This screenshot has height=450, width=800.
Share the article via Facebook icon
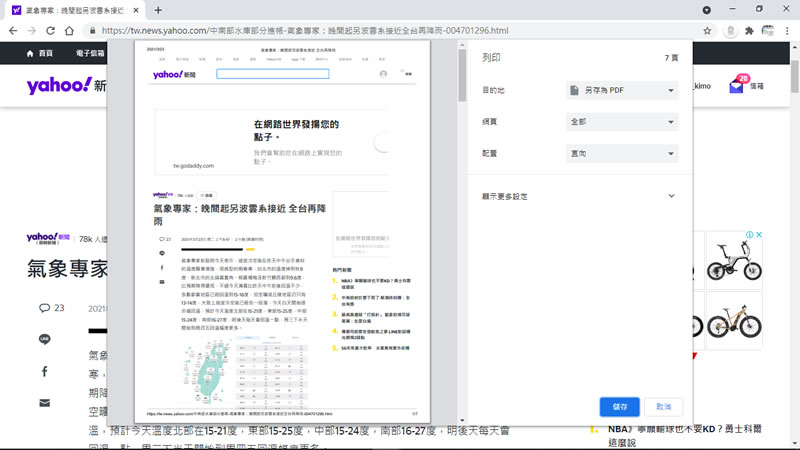(44, 371)
